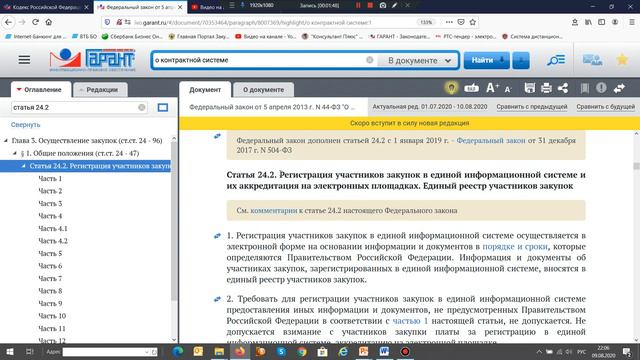The height and width of the screenshot is (360, 640).
Task: Go back in browser
Action: pos(9,22)
